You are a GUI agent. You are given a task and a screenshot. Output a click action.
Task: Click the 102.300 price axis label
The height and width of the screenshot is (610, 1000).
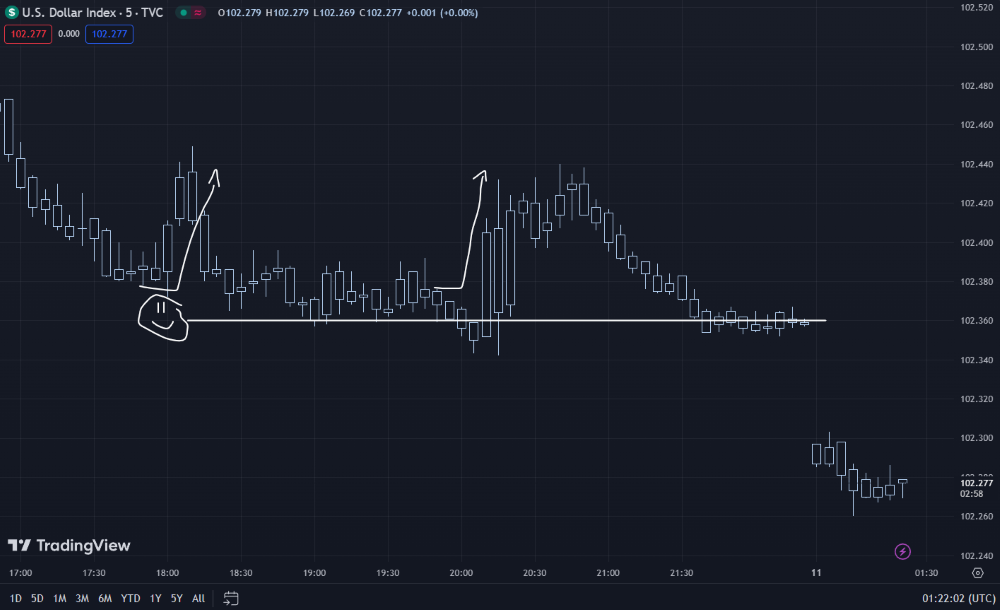pyautogui.click(x=976, y=438)
